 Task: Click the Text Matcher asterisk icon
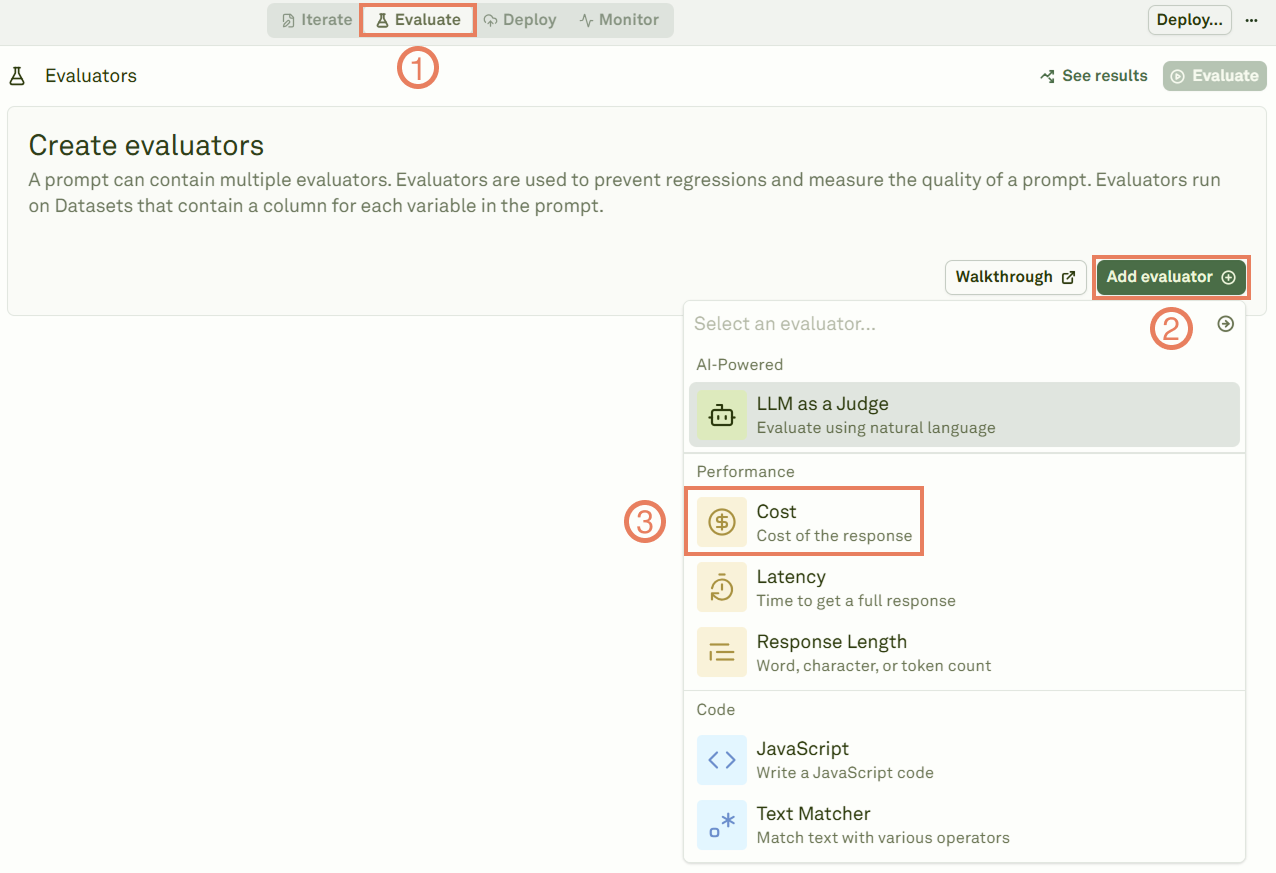pyautogui.click(x=721, y=825)
